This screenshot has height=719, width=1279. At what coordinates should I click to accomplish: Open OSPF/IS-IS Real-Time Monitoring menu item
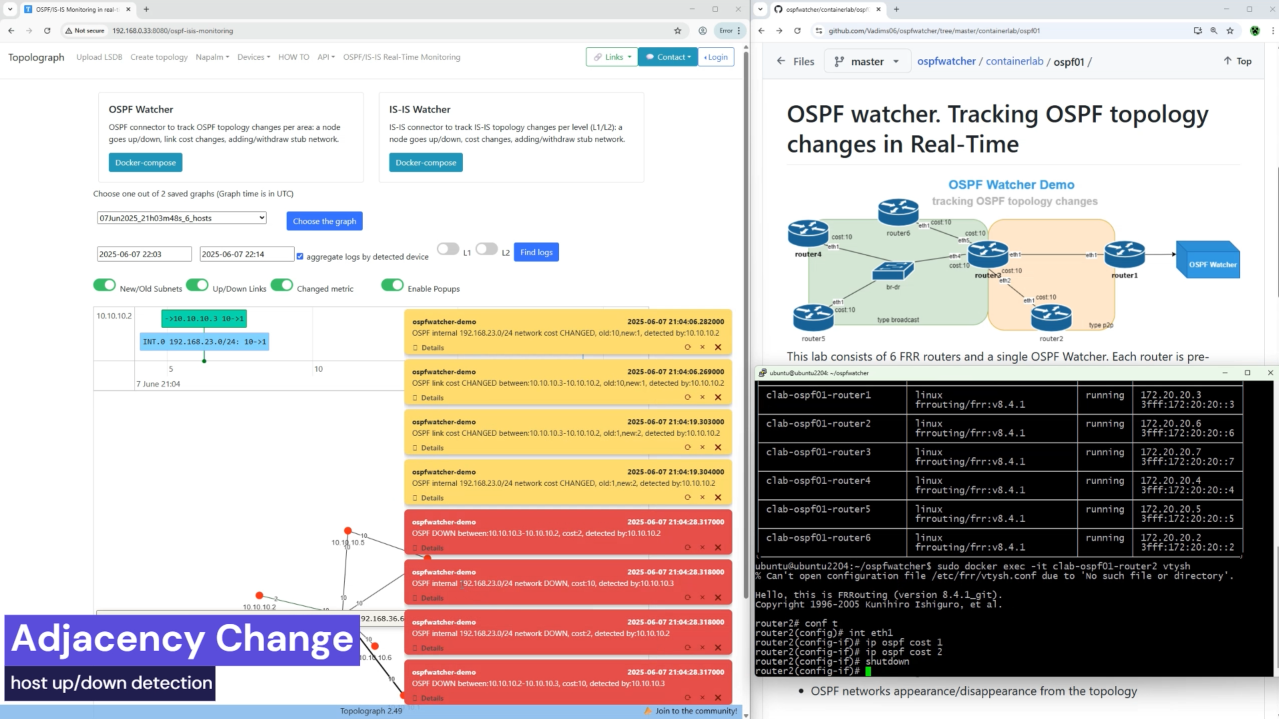pos(402,57)
